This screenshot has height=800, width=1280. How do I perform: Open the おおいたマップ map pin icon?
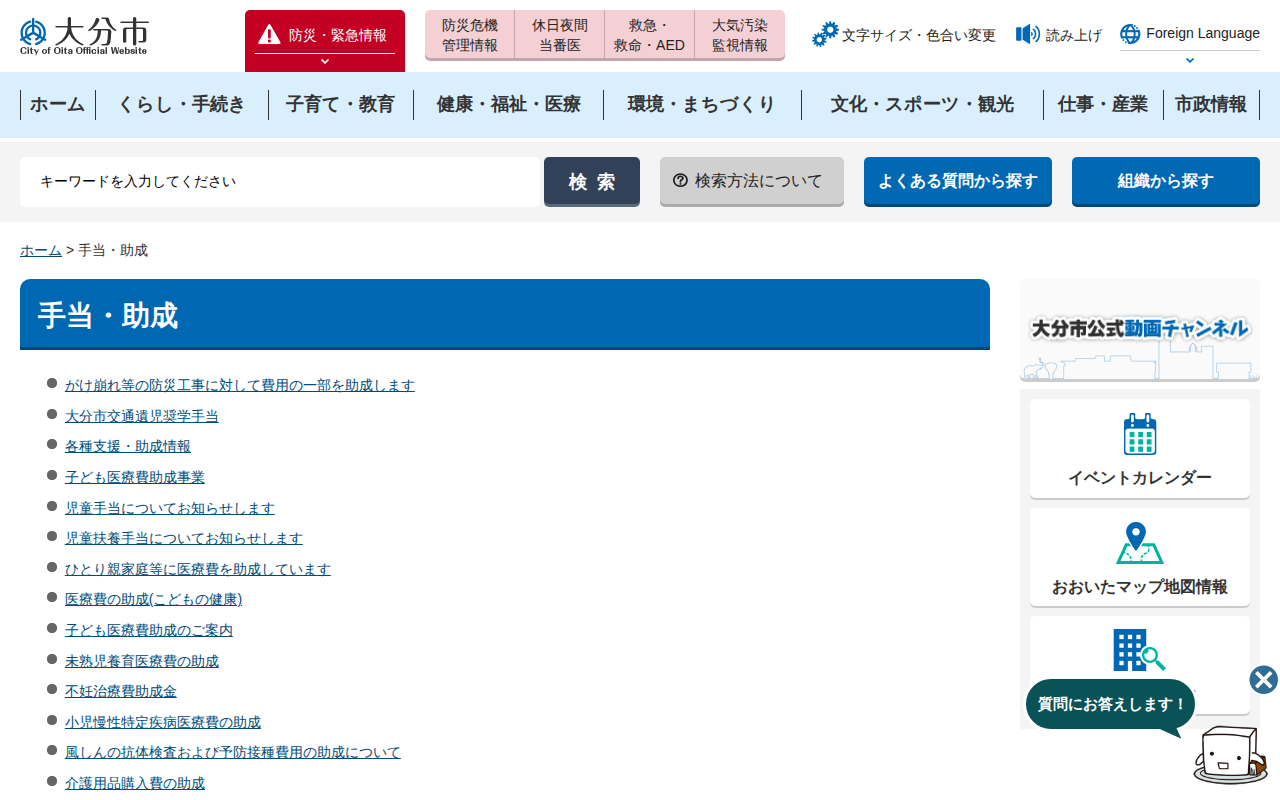1140,543
